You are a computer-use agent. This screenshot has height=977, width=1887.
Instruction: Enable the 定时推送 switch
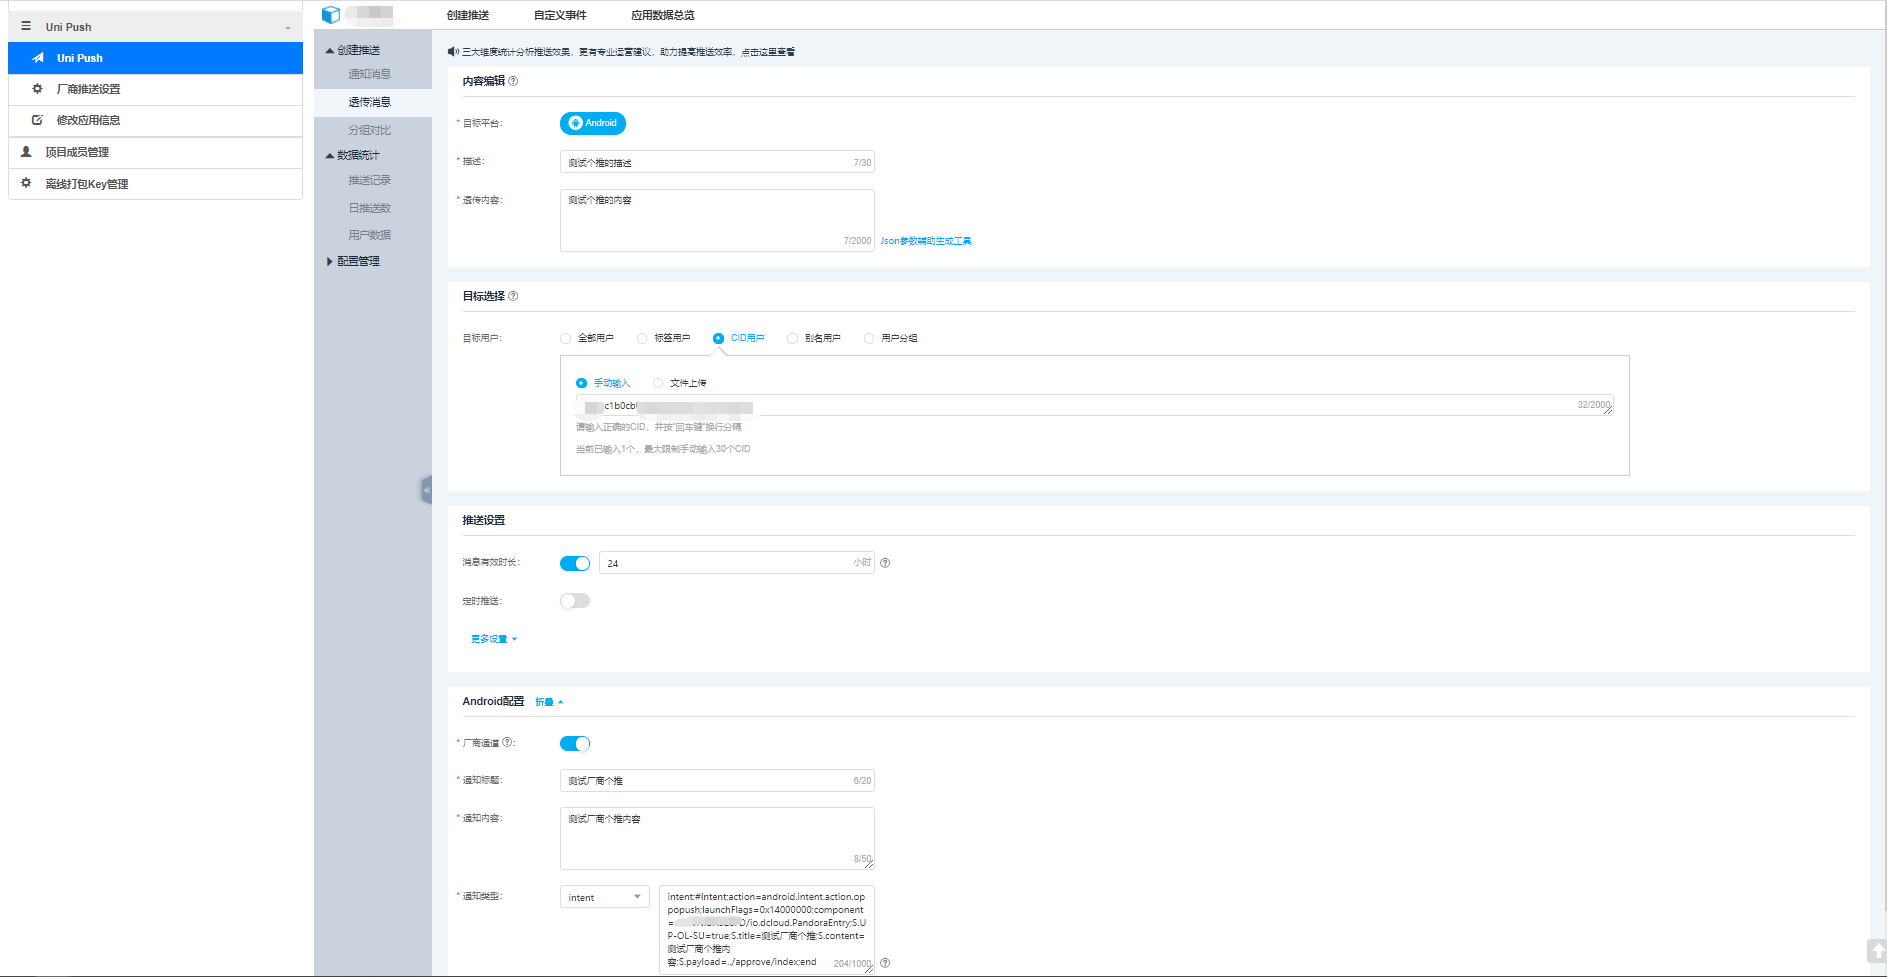[575, 601]
